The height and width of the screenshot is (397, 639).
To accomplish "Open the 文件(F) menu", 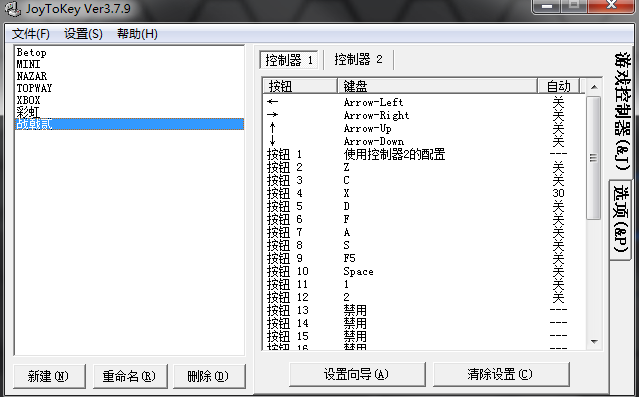I will [x=31, y=34].
